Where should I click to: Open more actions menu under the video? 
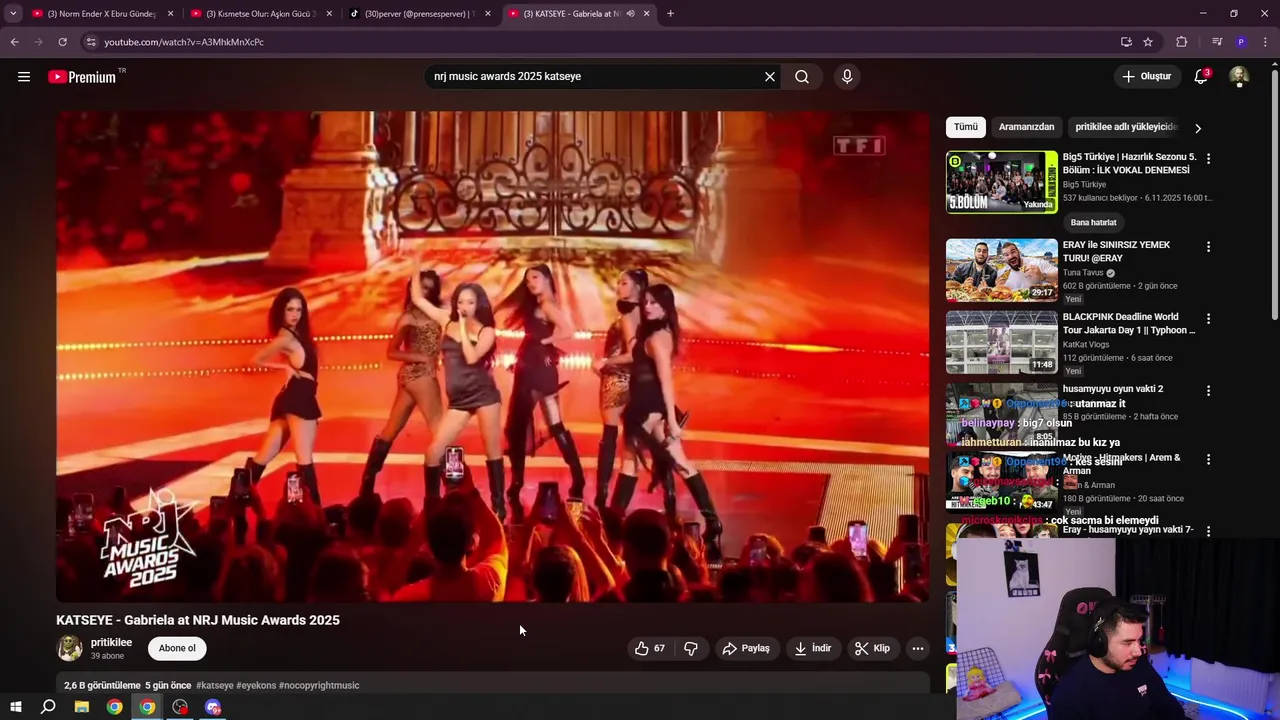tap(917, 648)
